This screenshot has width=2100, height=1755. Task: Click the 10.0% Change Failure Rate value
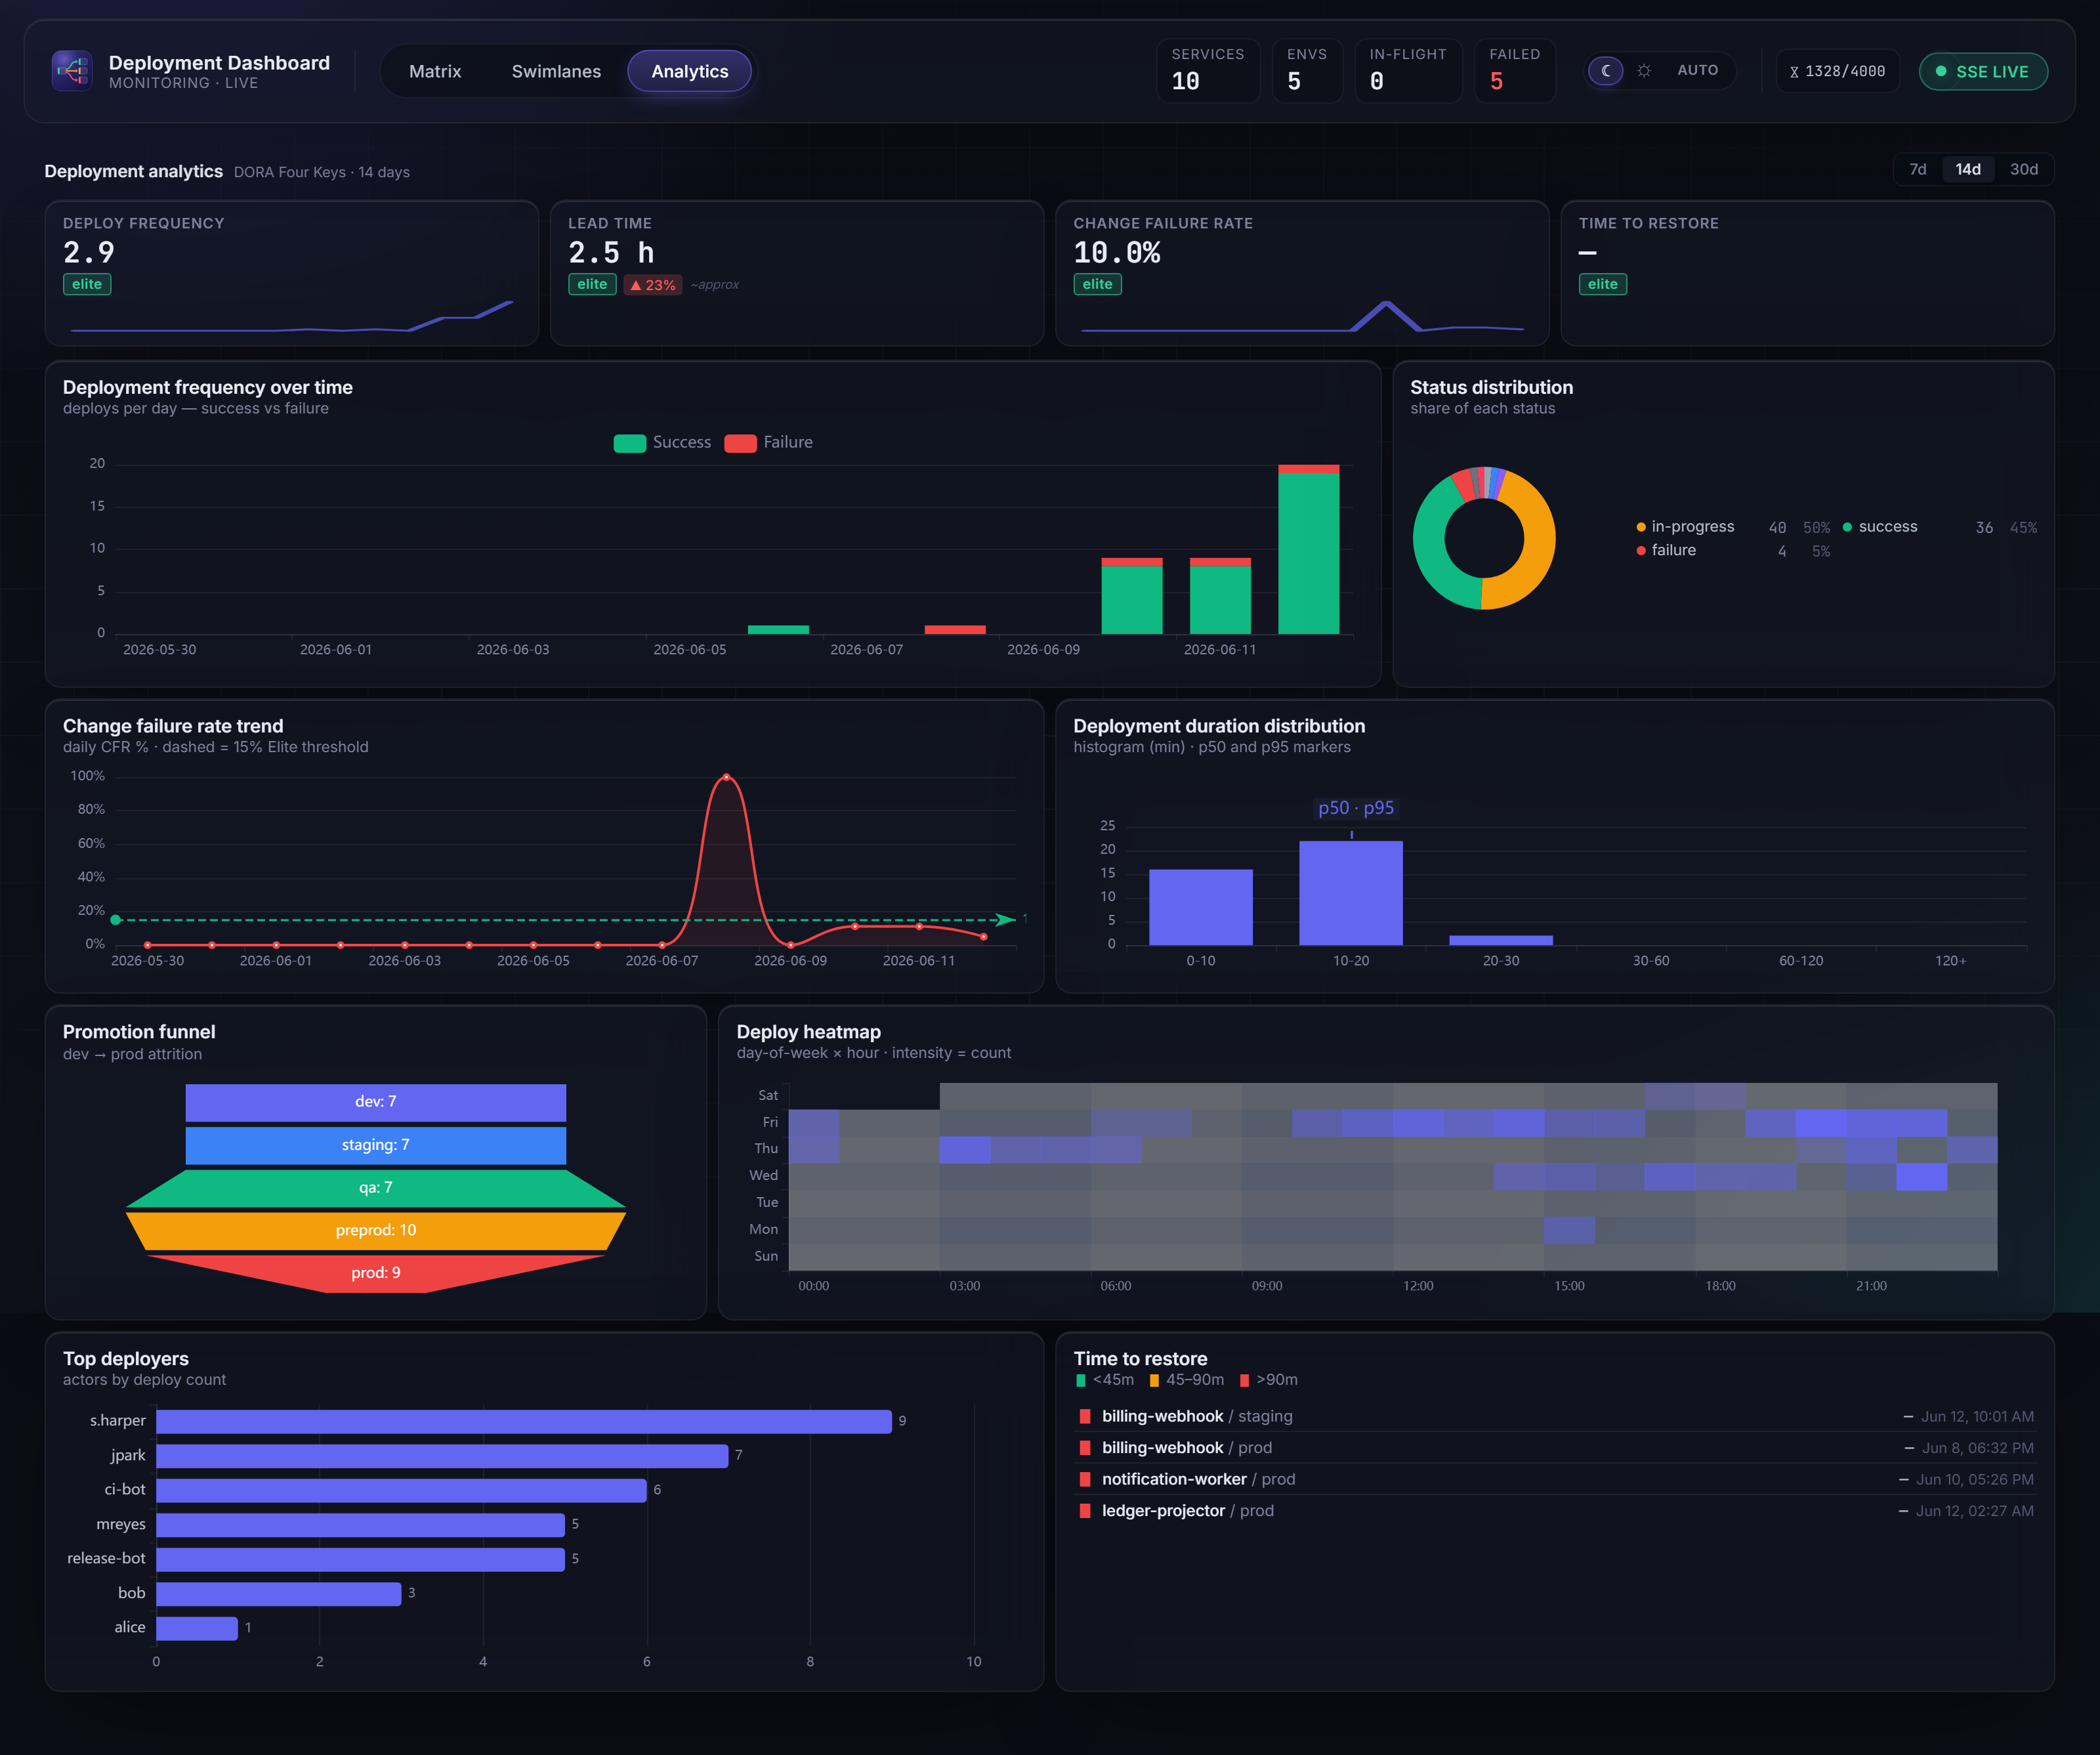click(x=1117, y=253)
